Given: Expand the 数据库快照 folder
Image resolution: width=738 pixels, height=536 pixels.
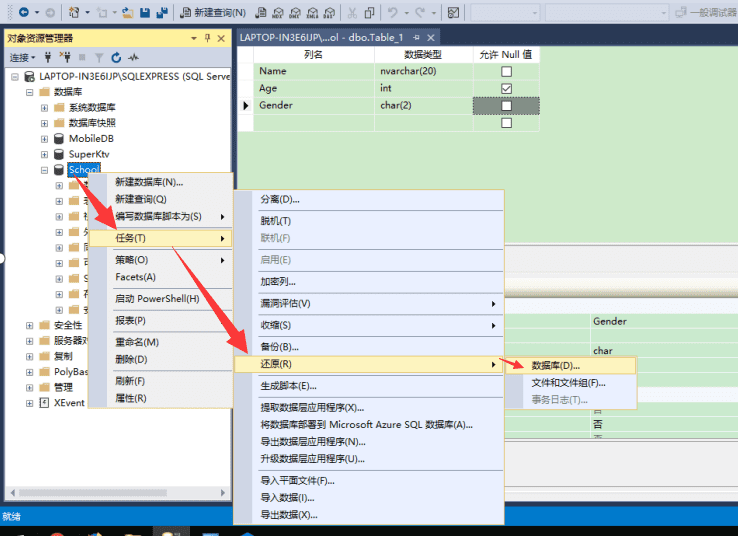Looking at the screenshot, I should pyautogui.click(x=44, y=123).
